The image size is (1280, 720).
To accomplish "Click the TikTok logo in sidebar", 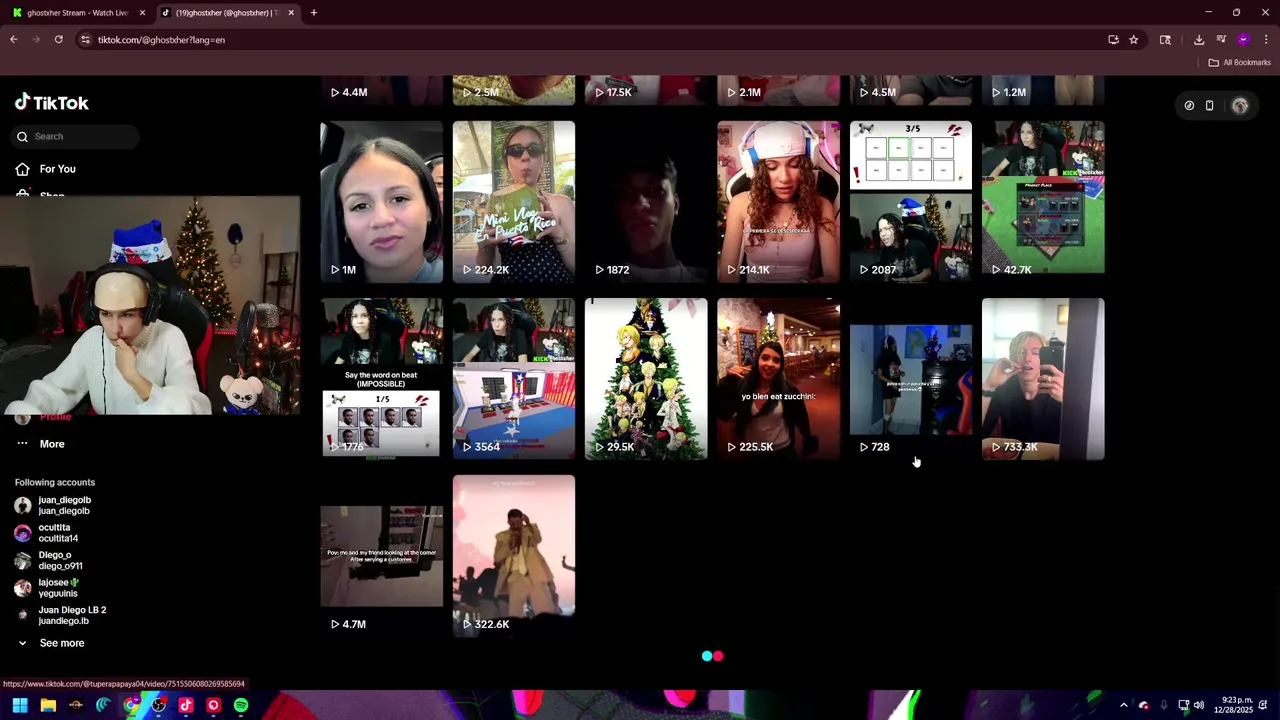I will point(51,103).
